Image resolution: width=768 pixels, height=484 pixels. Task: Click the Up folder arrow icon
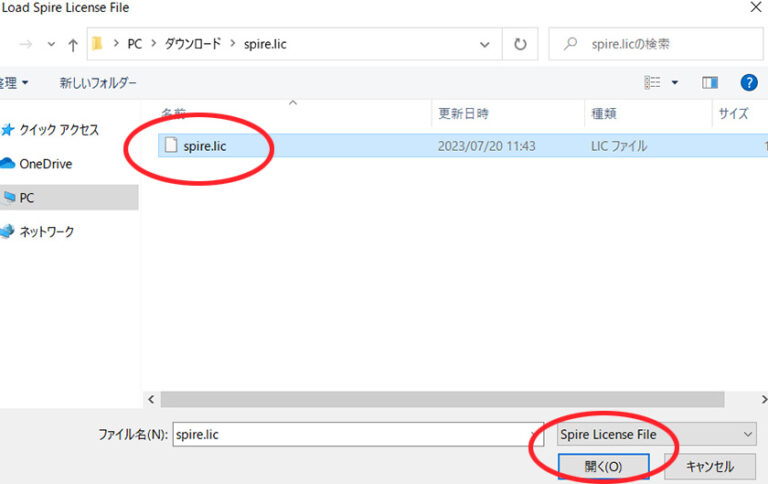click(73, 45)
